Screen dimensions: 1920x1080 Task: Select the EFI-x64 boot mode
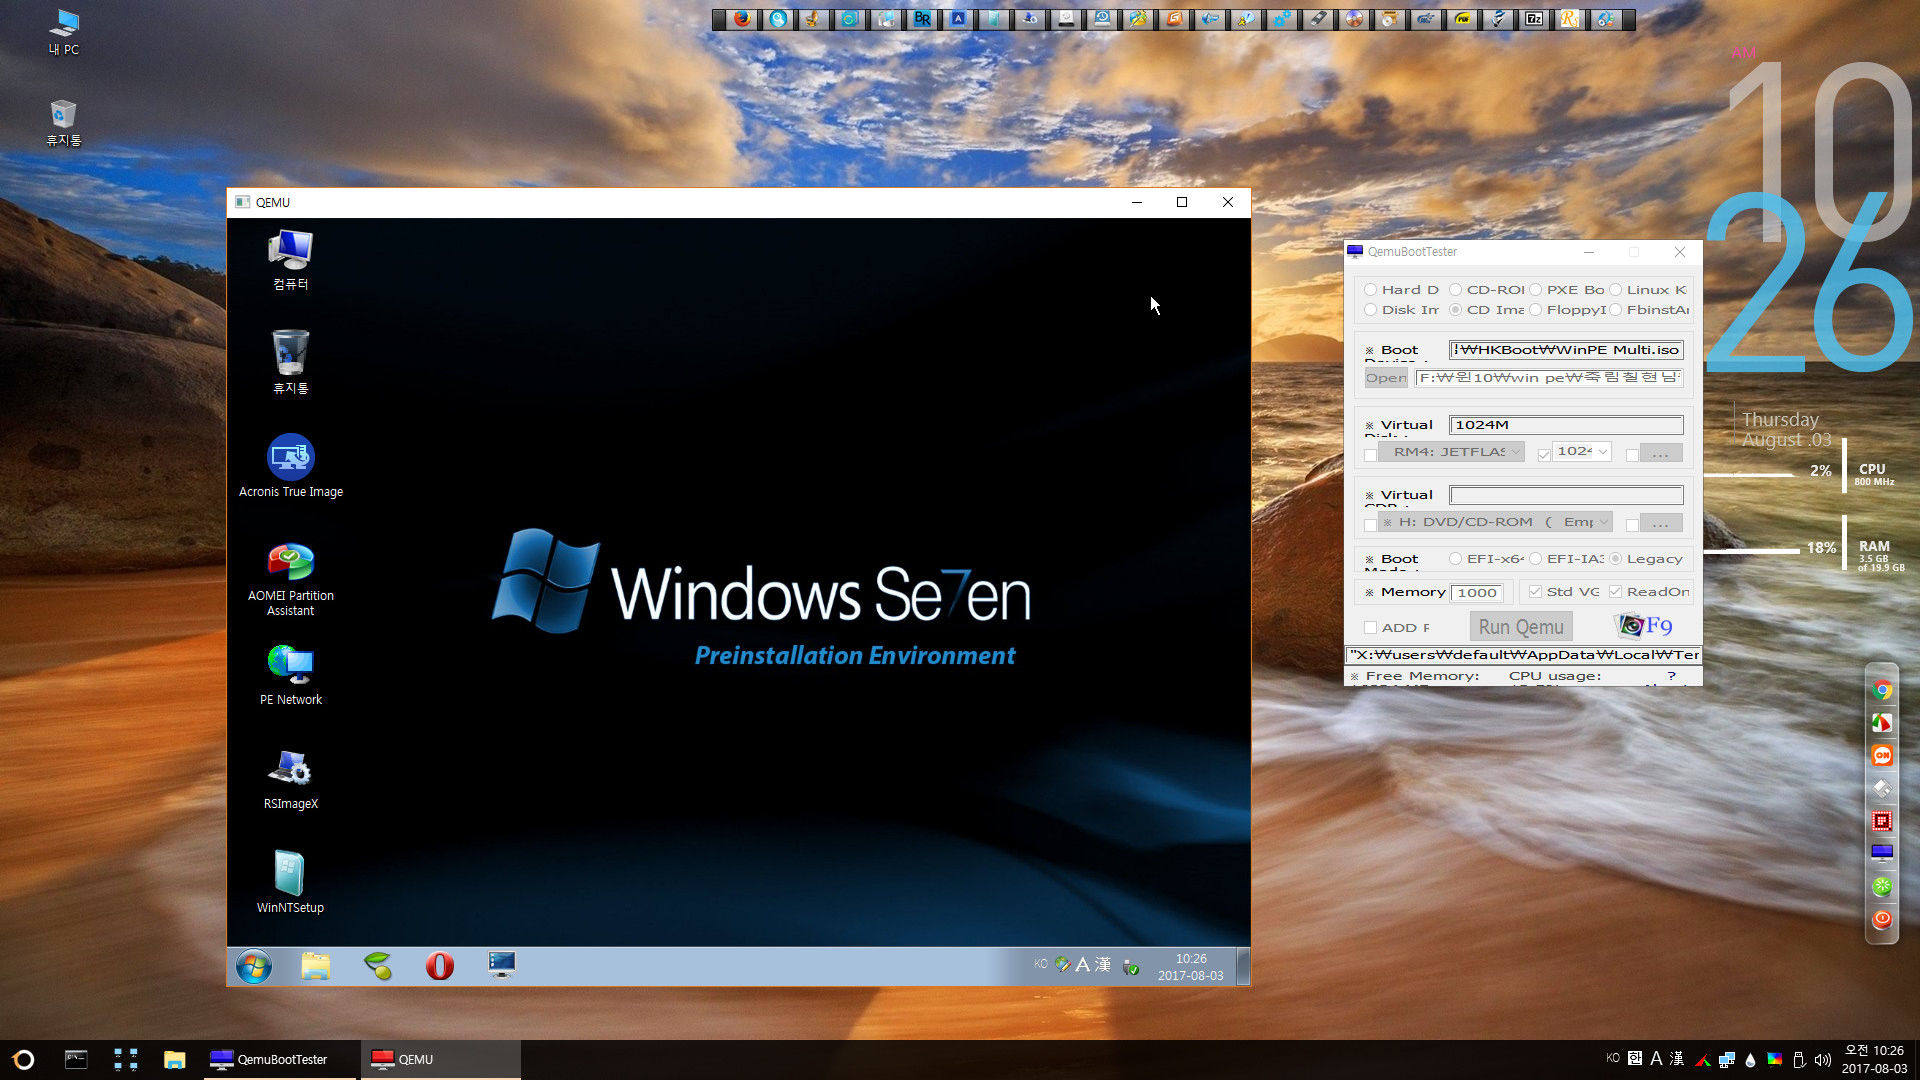(x=1456, y=559)
